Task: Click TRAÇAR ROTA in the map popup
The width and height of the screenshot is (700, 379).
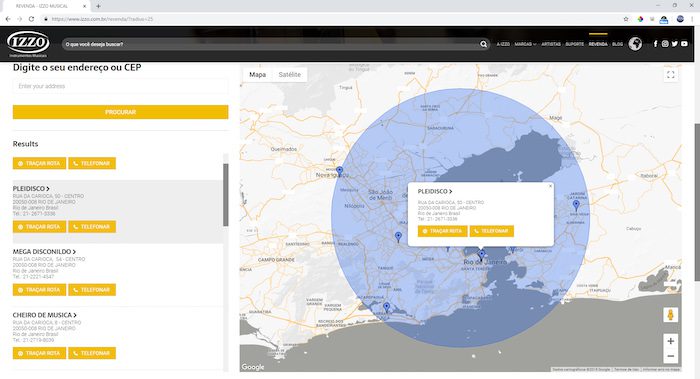Action: coord(442,231)
